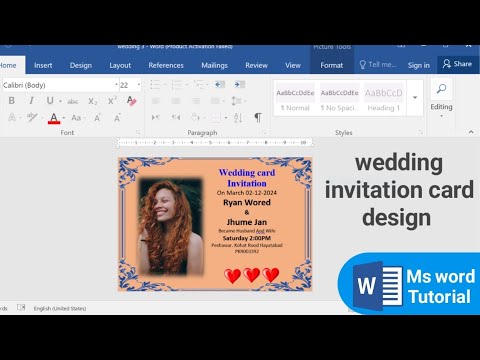The width and height of the screenshot is (480, 360).
Task: Toggle Italic formatting
Action: (x=31, y=100)
